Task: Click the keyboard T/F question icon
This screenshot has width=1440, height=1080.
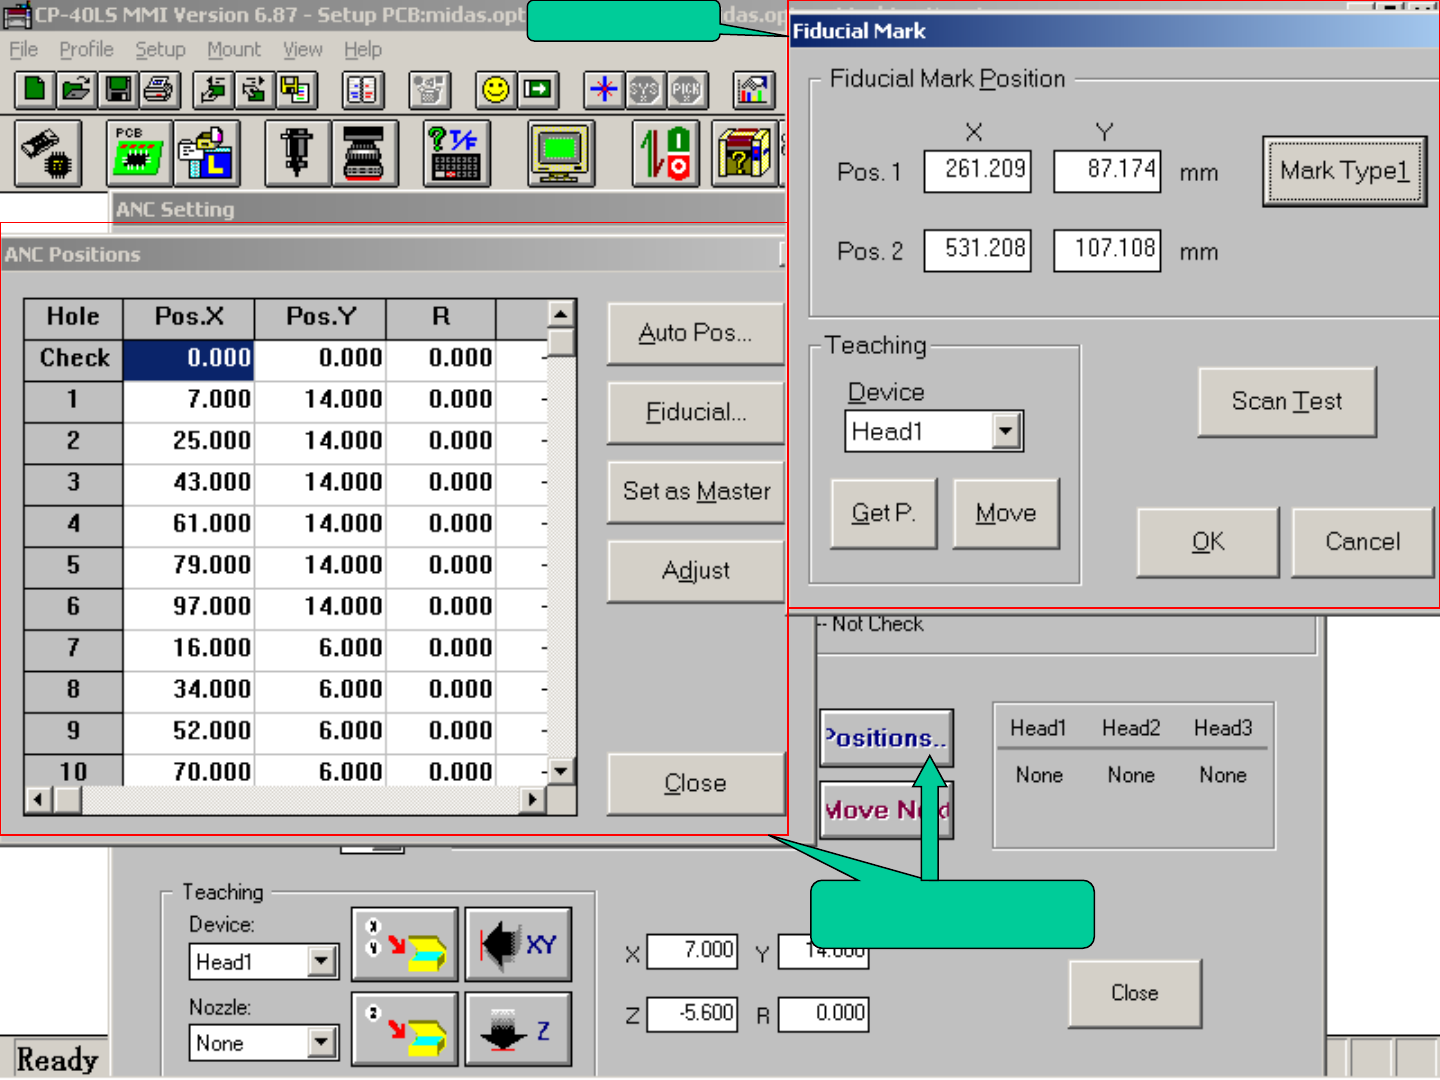Action: point(455,153)
